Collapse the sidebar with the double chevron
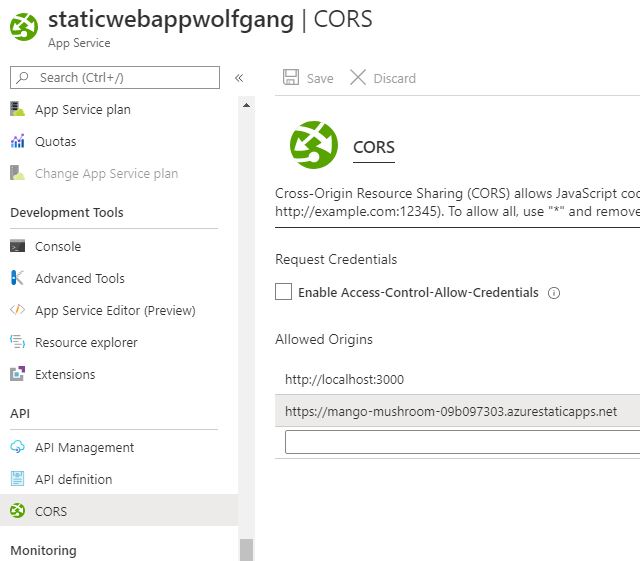The width and height of the screenshot is (640, 561). [239, 78]
